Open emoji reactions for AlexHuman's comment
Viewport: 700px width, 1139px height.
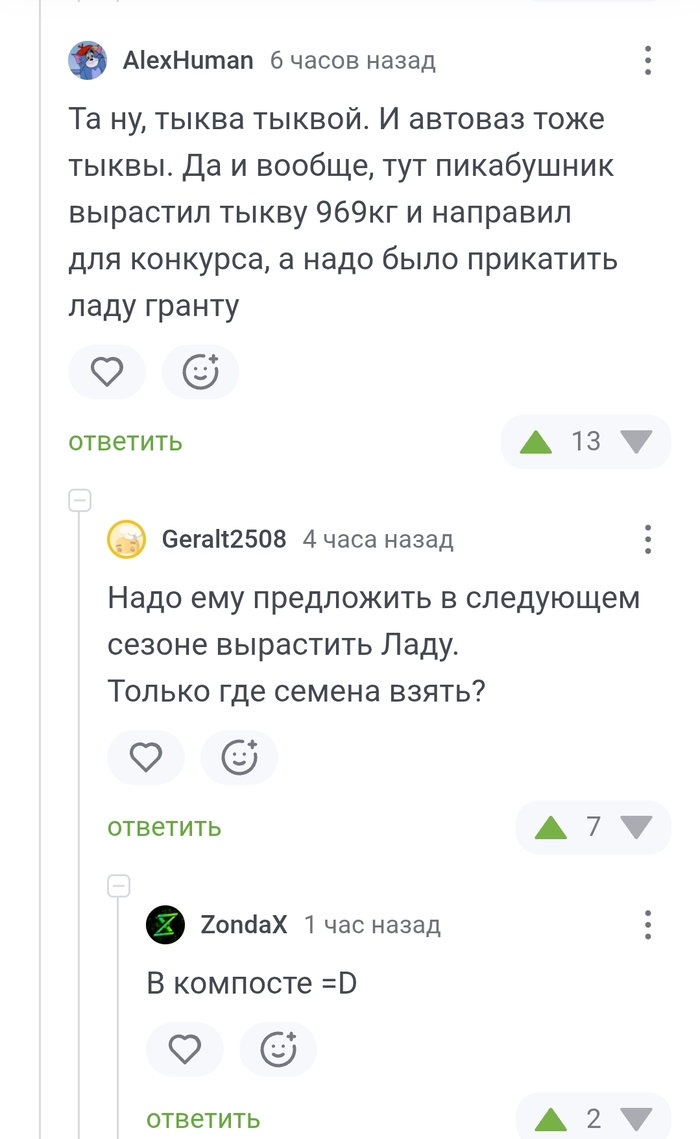coord(200,371)
